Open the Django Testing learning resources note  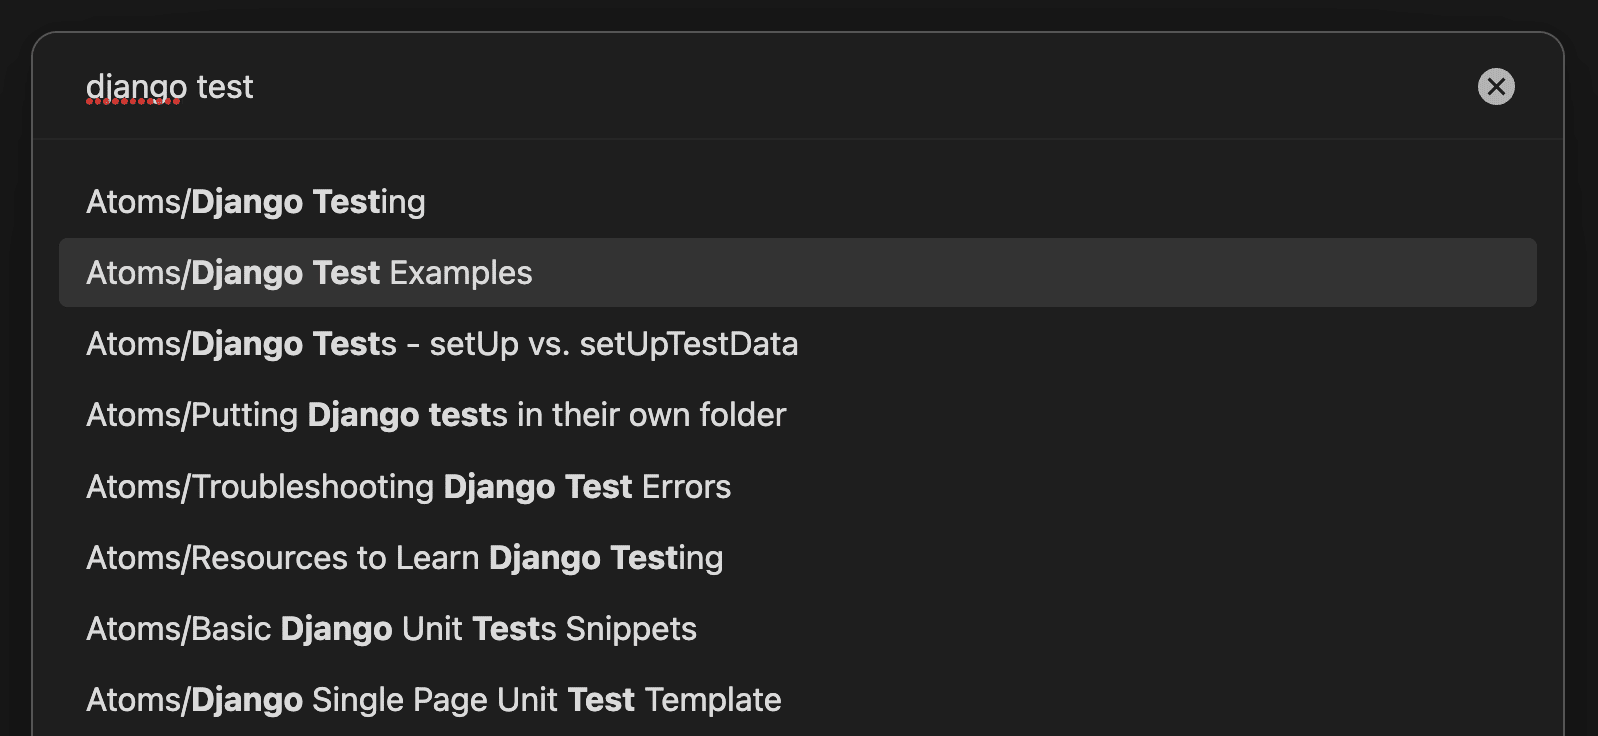pos(404,558)
